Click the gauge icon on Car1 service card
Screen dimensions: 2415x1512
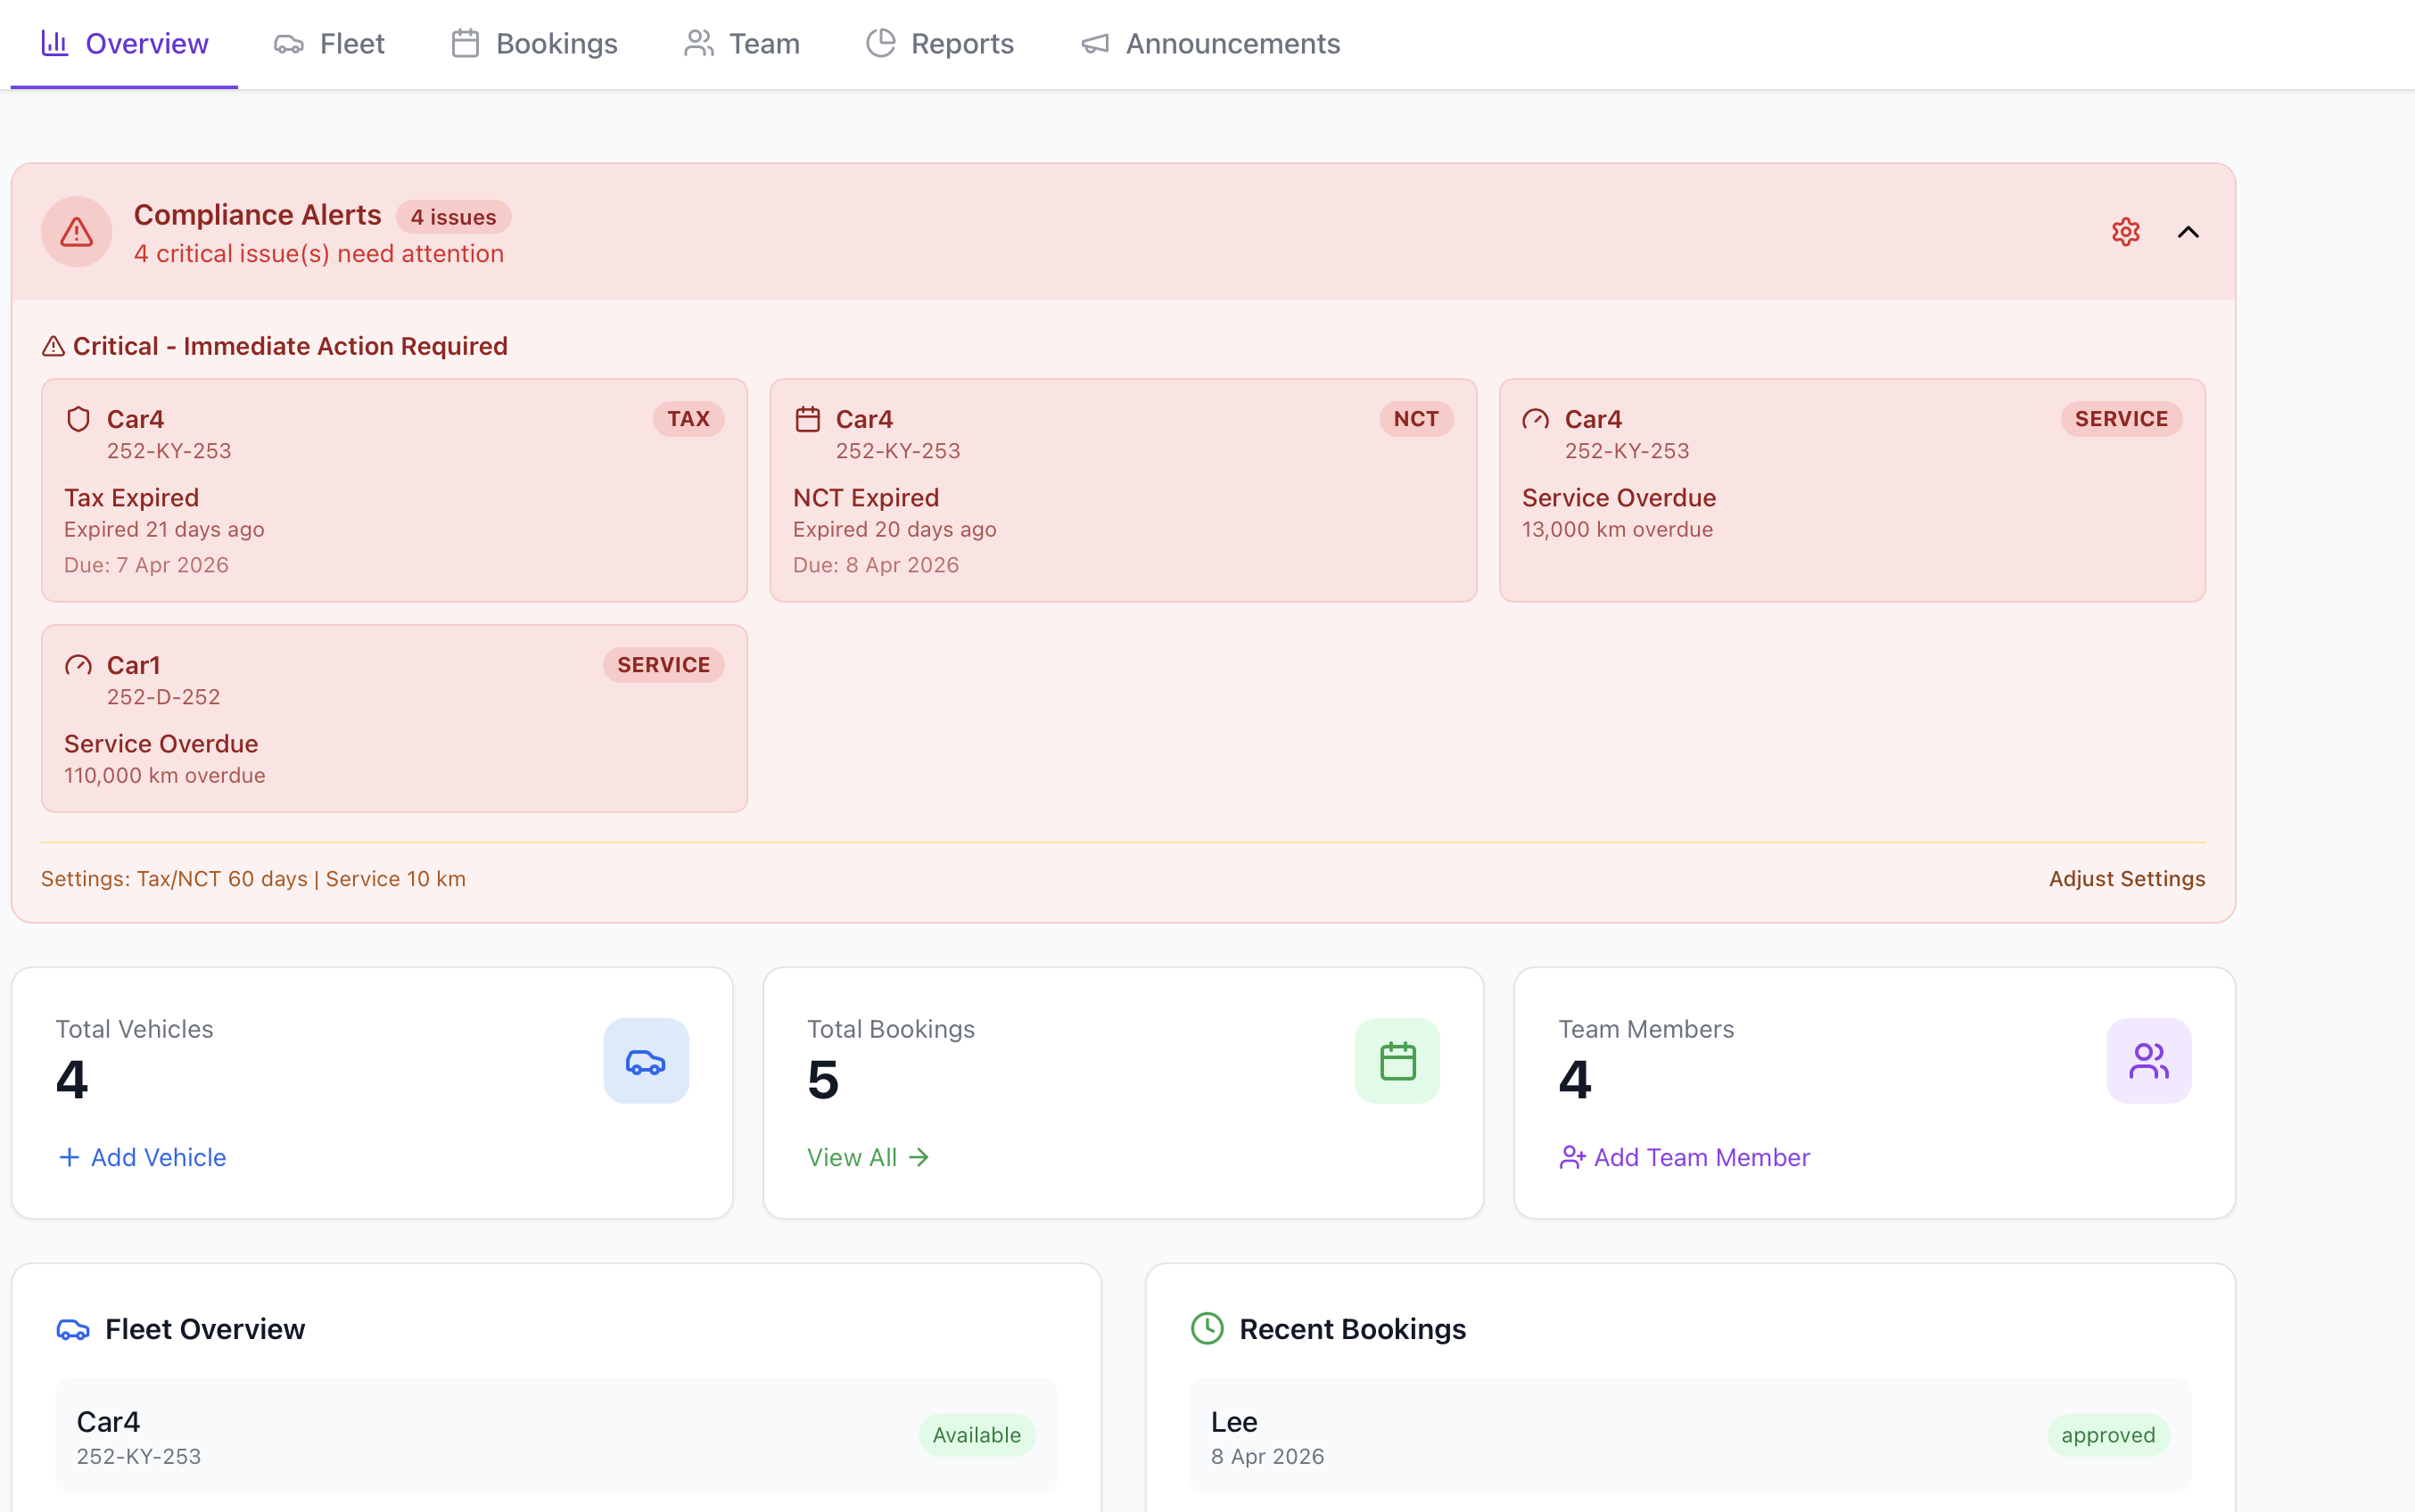tap(78, 665)
